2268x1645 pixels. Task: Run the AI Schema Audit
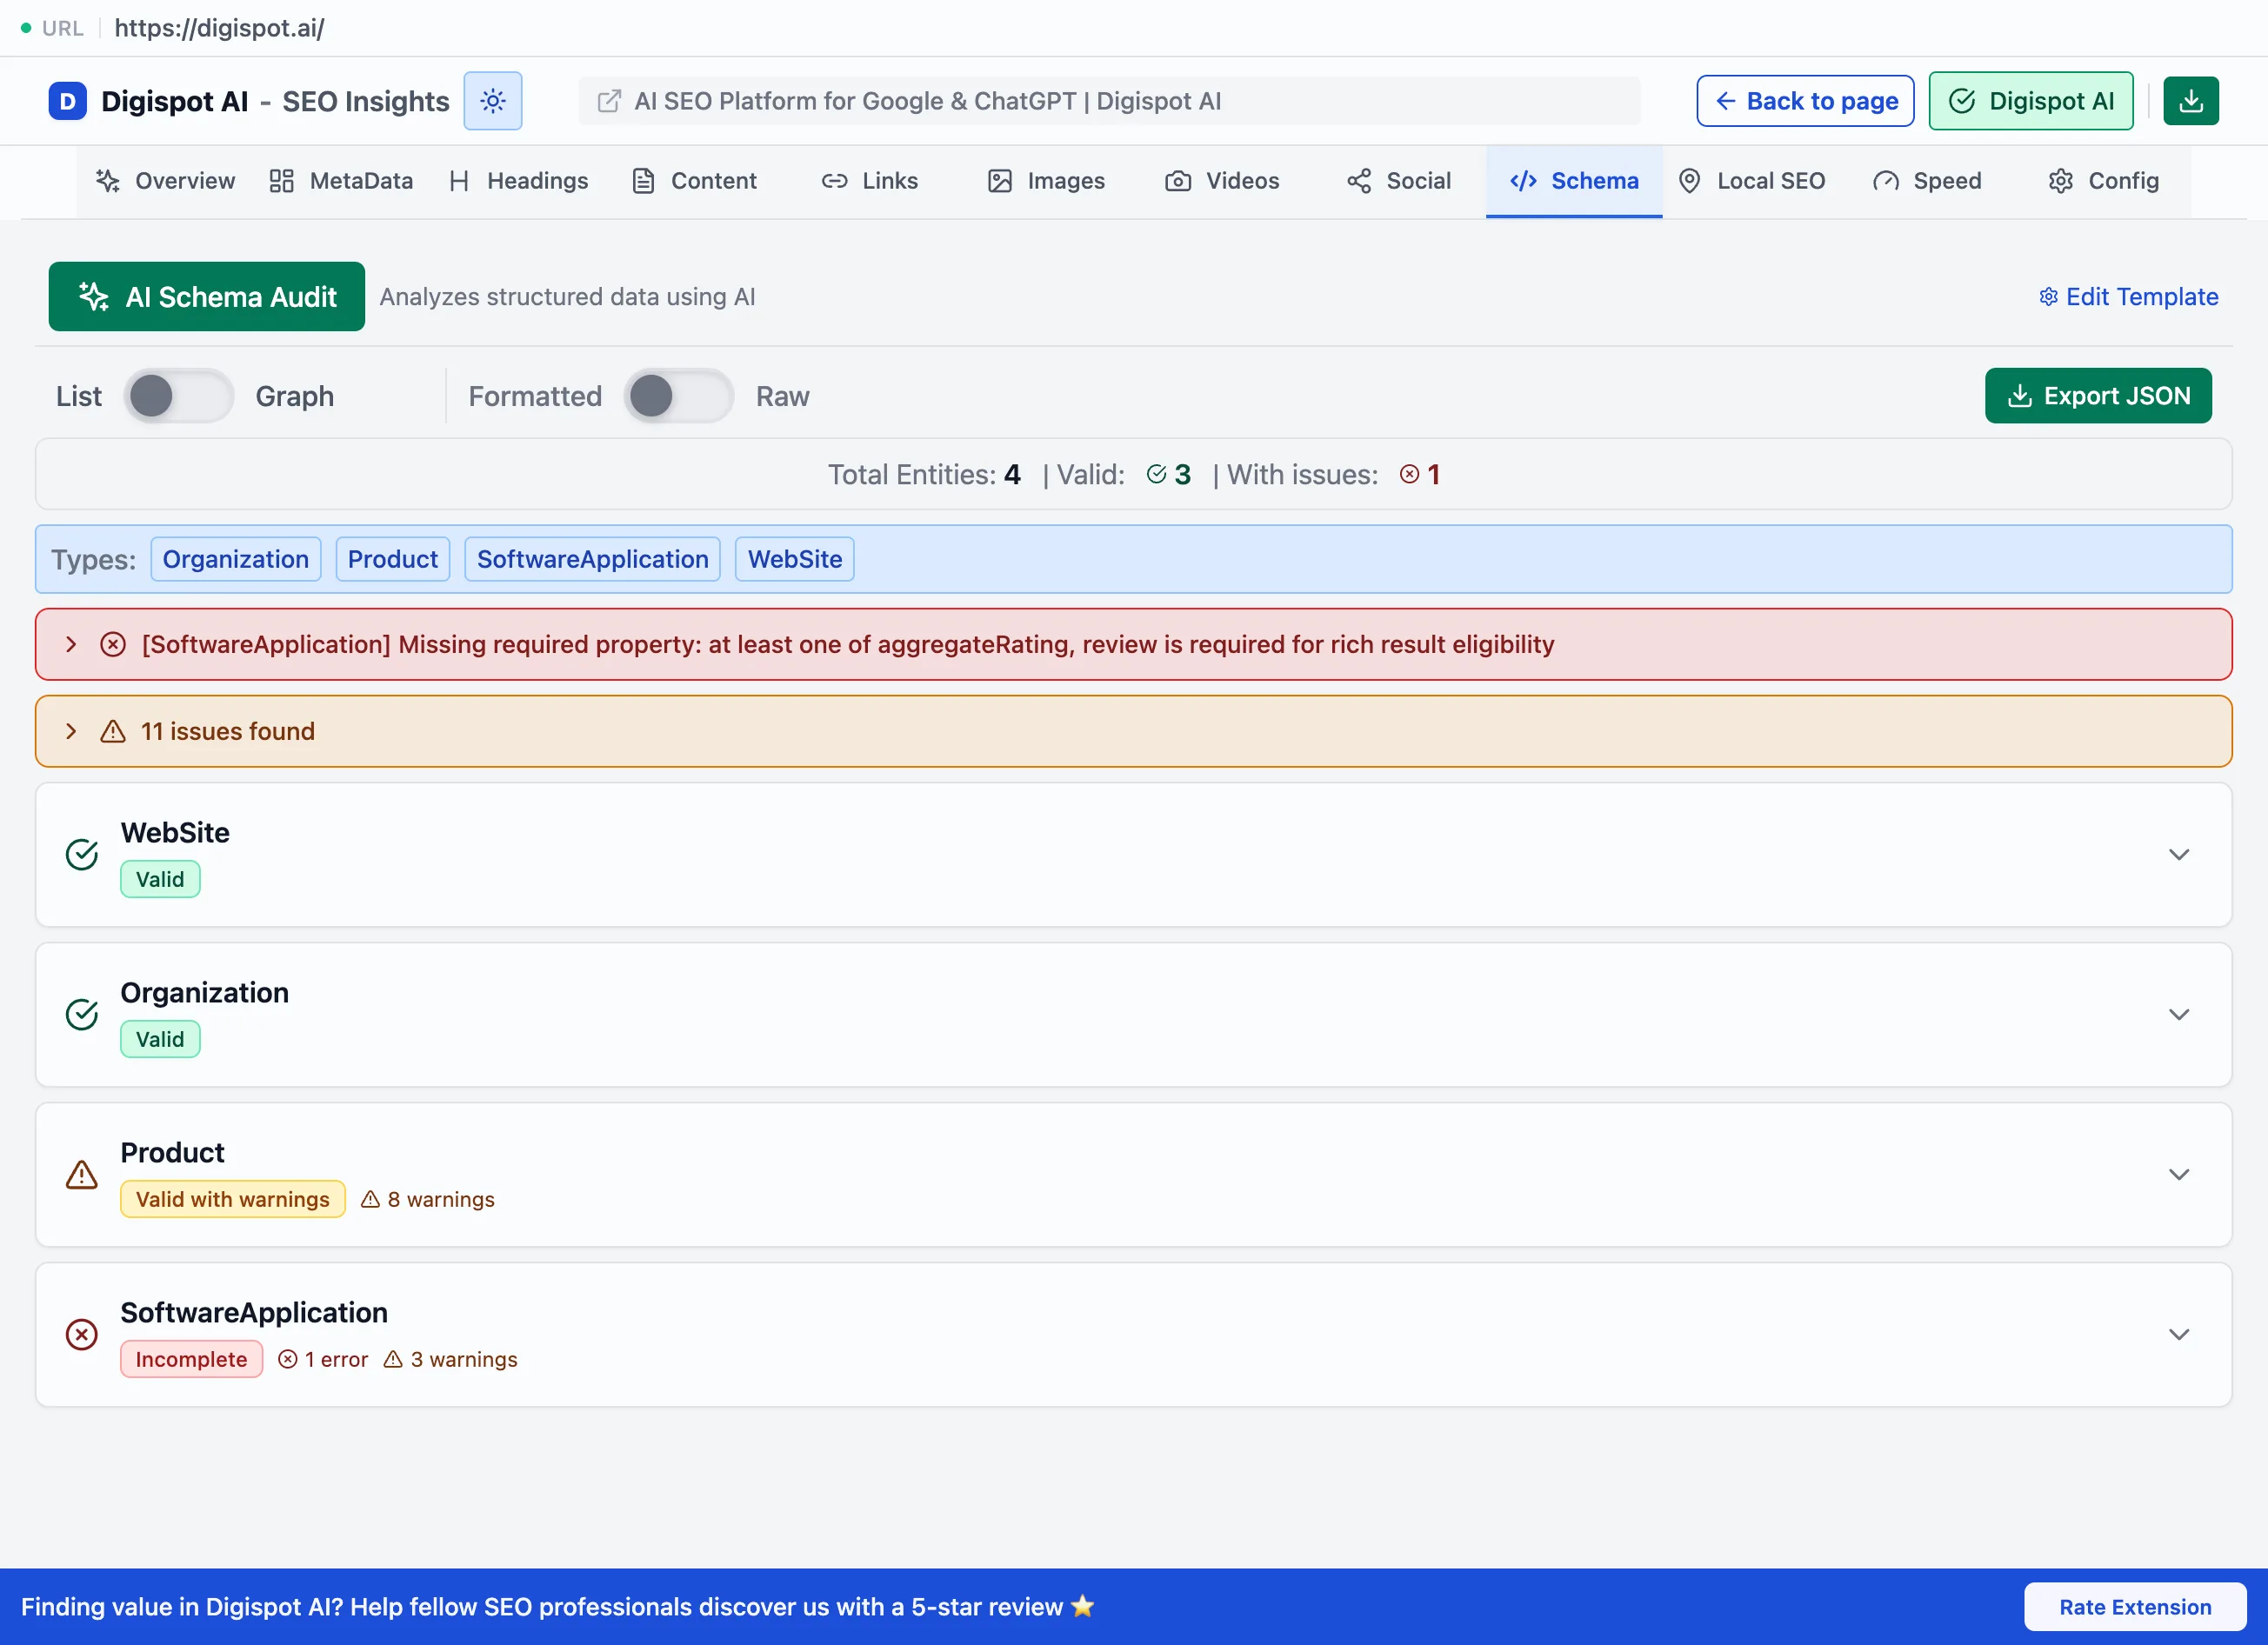point(207,297)
